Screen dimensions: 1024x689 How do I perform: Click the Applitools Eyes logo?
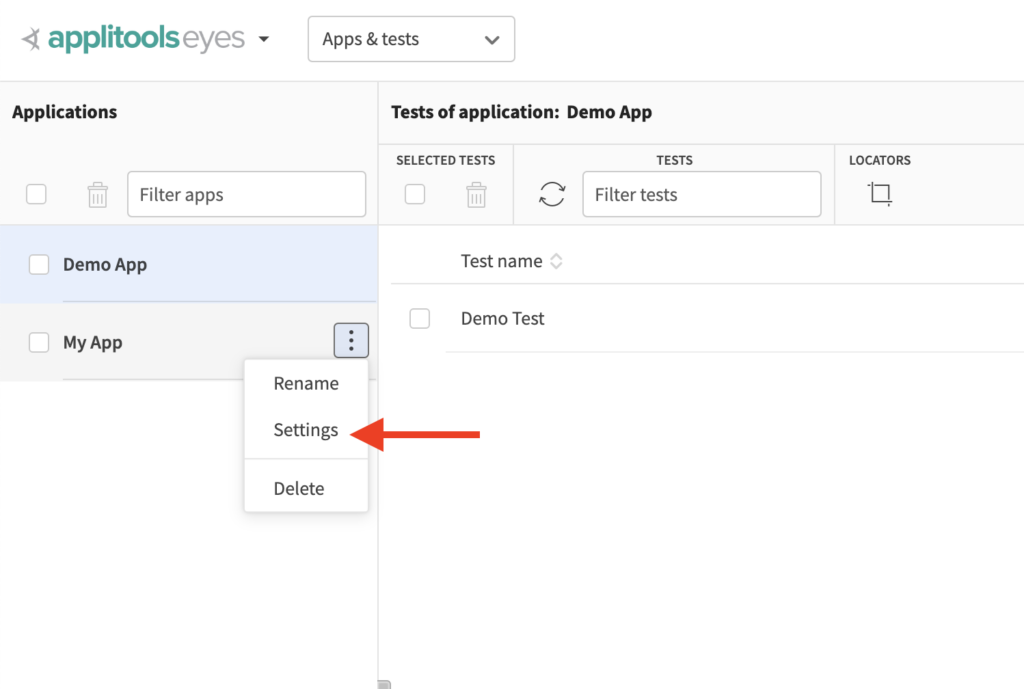[133, 39]
